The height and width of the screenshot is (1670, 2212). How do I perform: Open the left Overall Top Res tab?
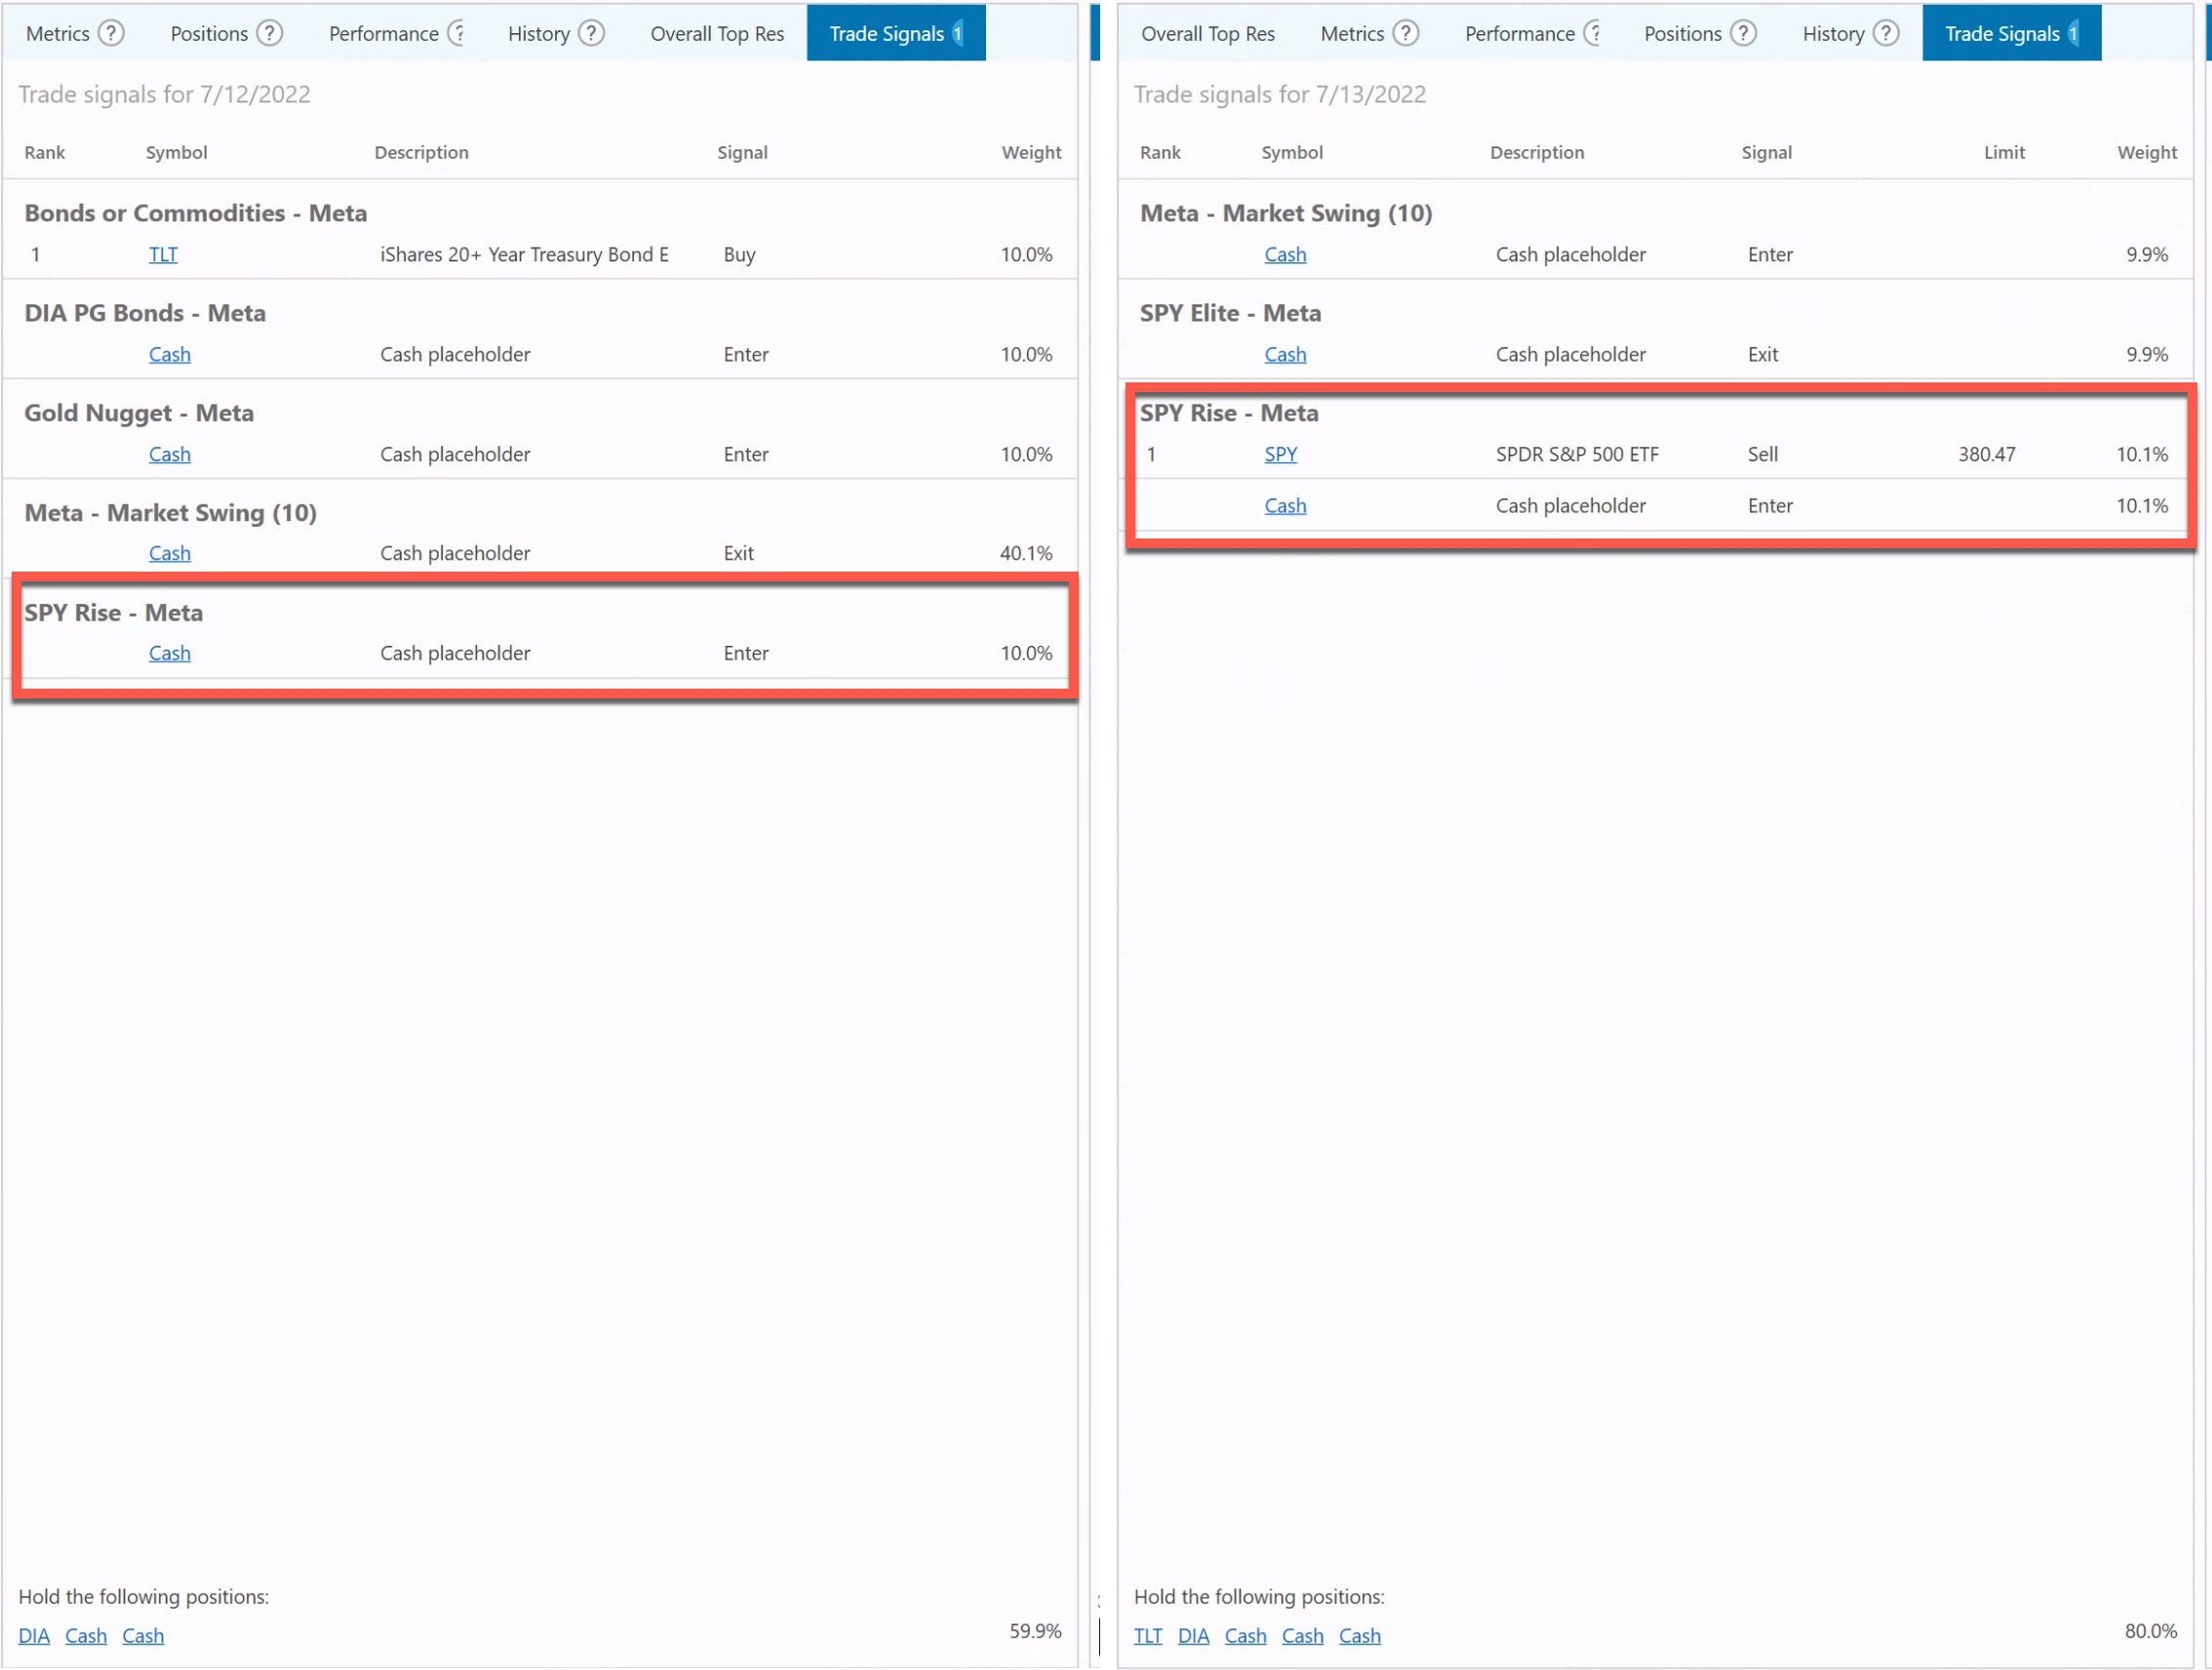[x=716, y=33]
